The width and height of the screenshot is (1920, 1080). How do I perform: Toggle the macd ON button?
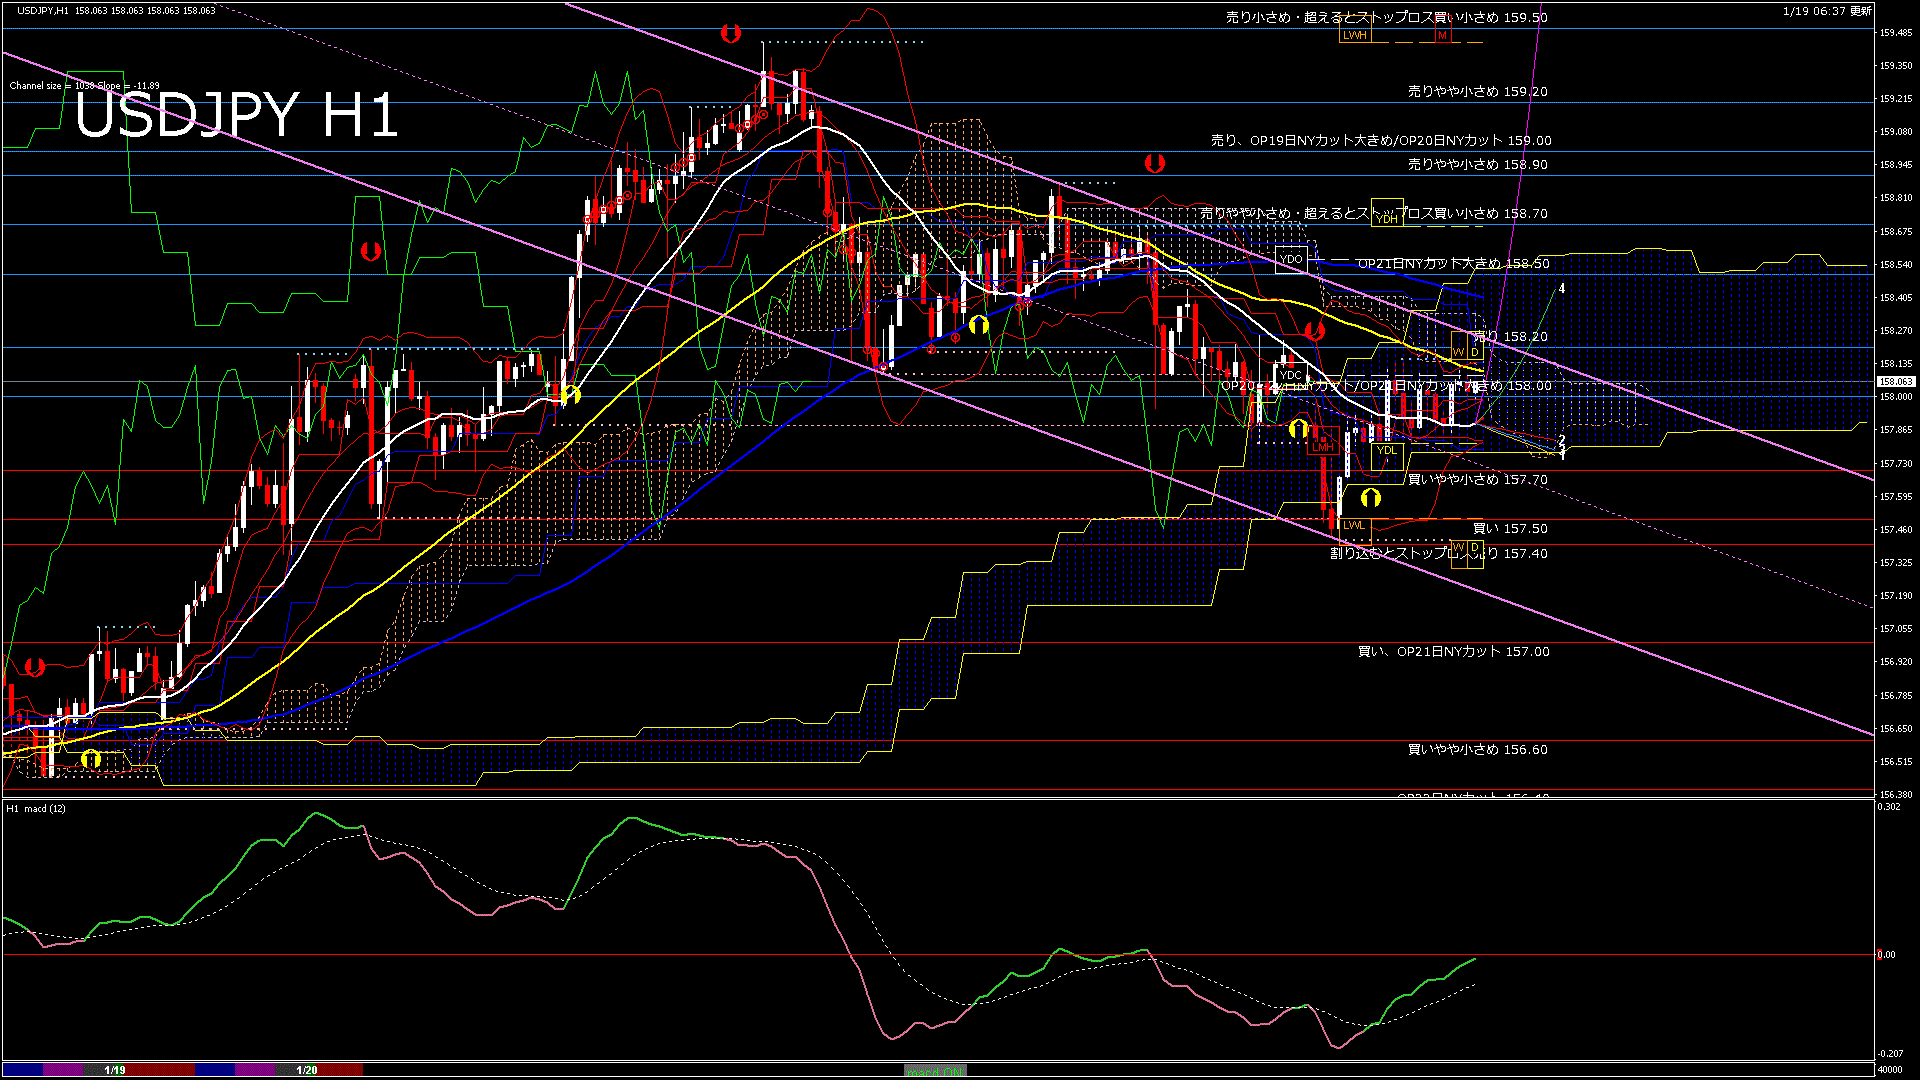click(935, 1071)
